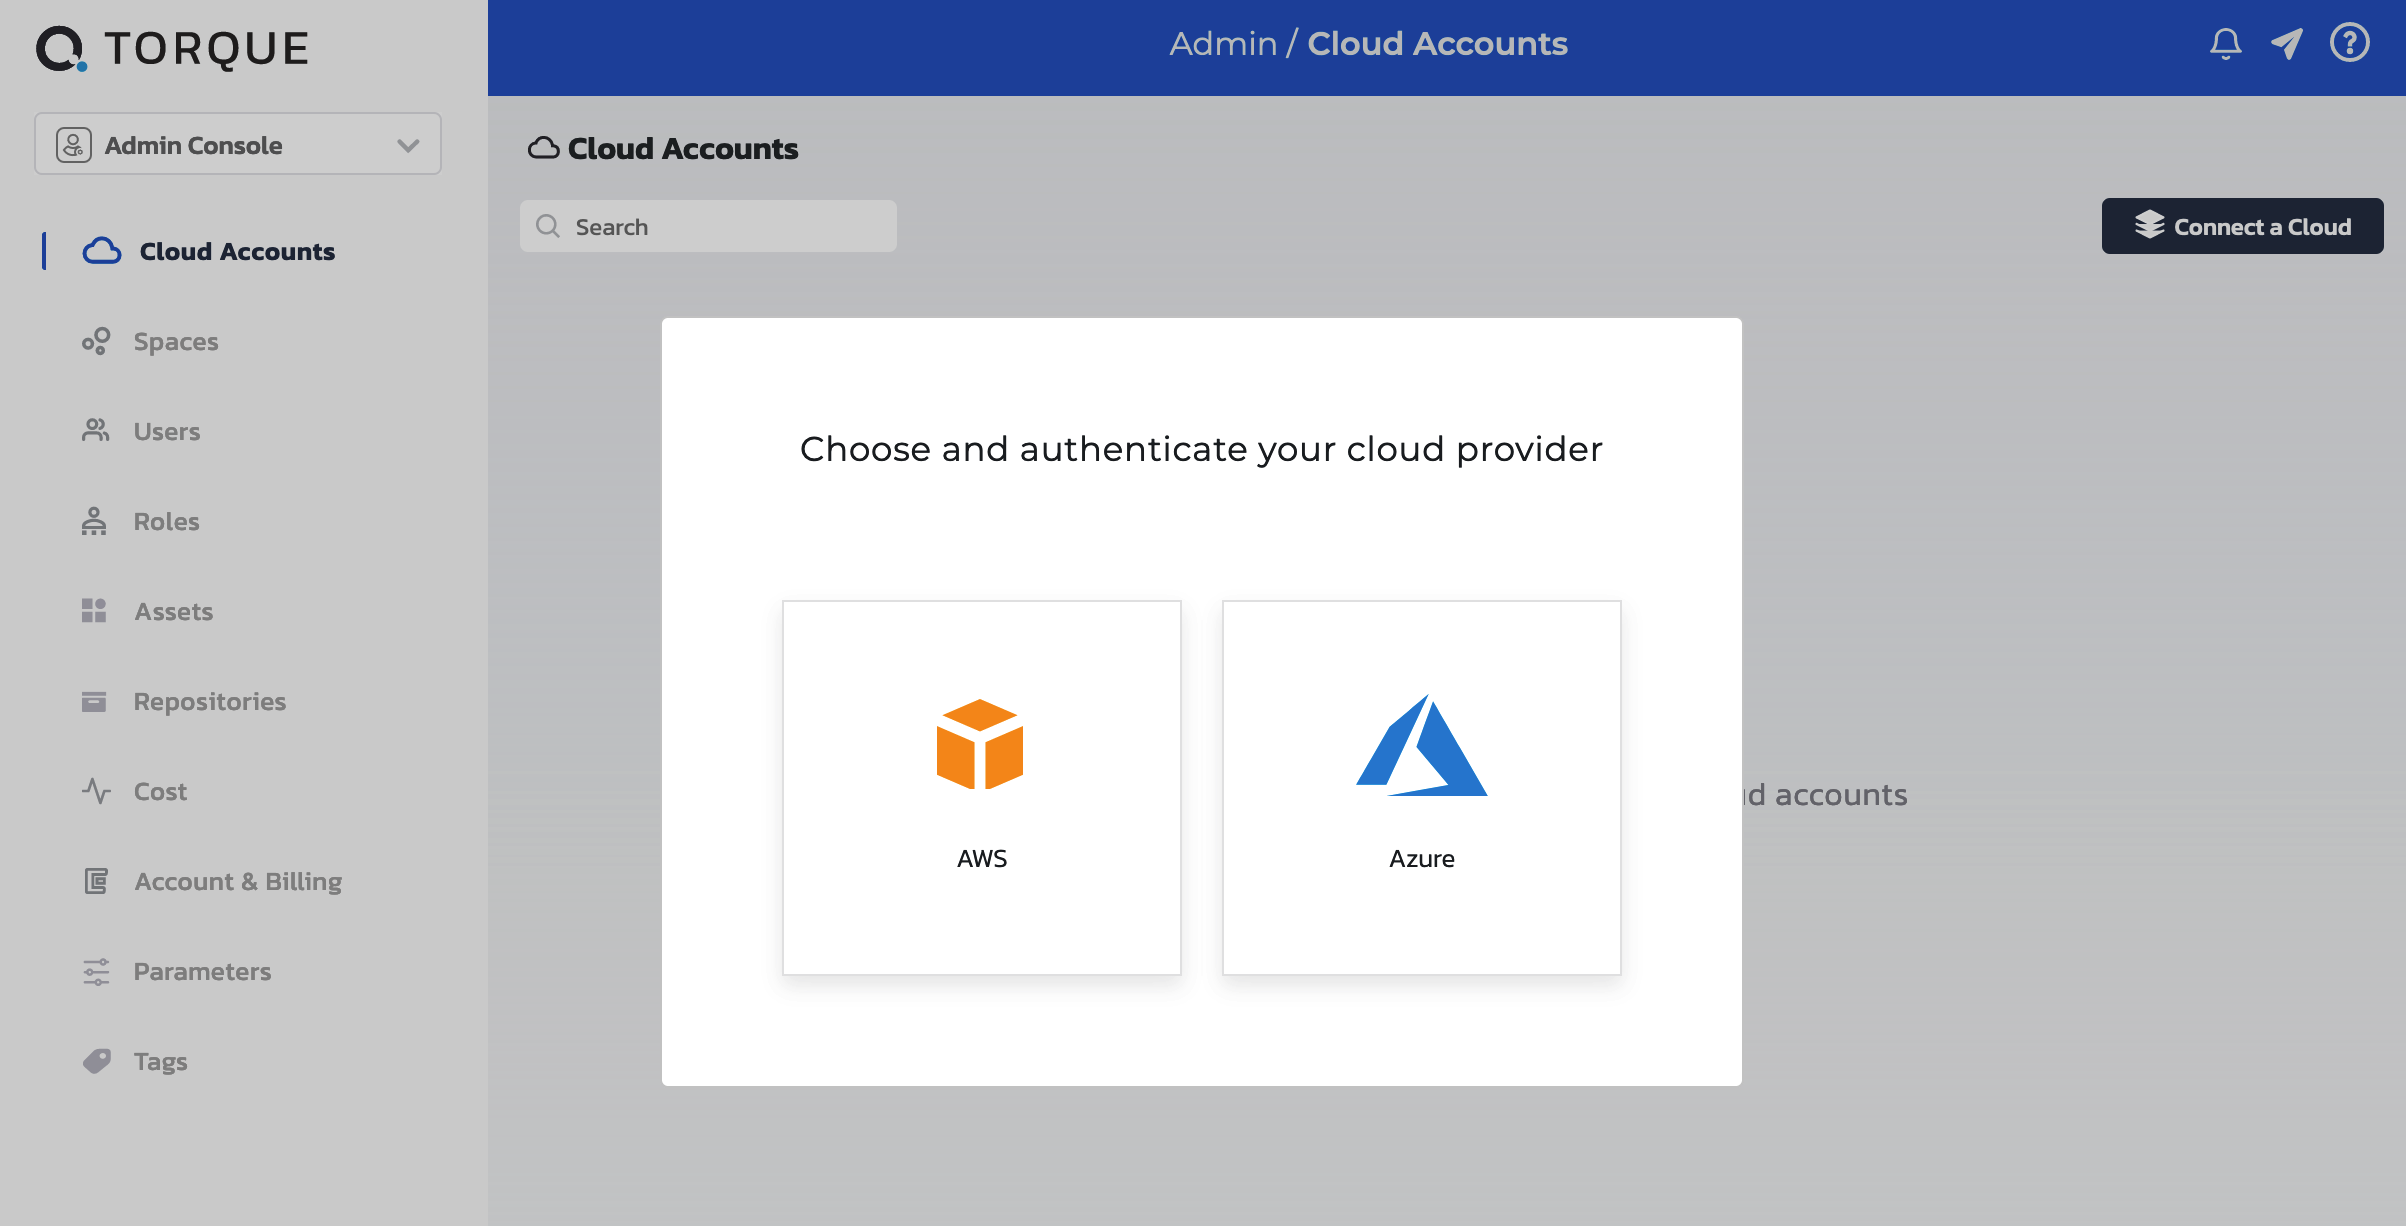The image size is (2406, 1226).
Task: Click the Cloud Accounts breadcrumb text
Action: [x=1437, y=44]
